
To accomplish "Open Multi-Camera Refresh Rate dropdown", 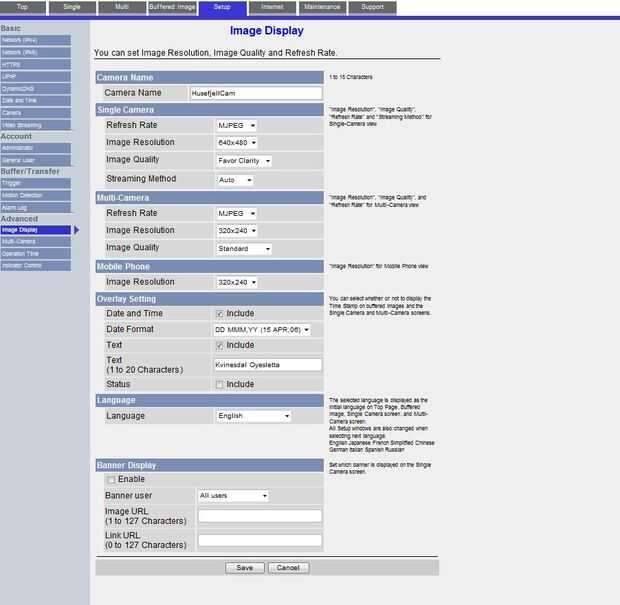I will point(236,214).
